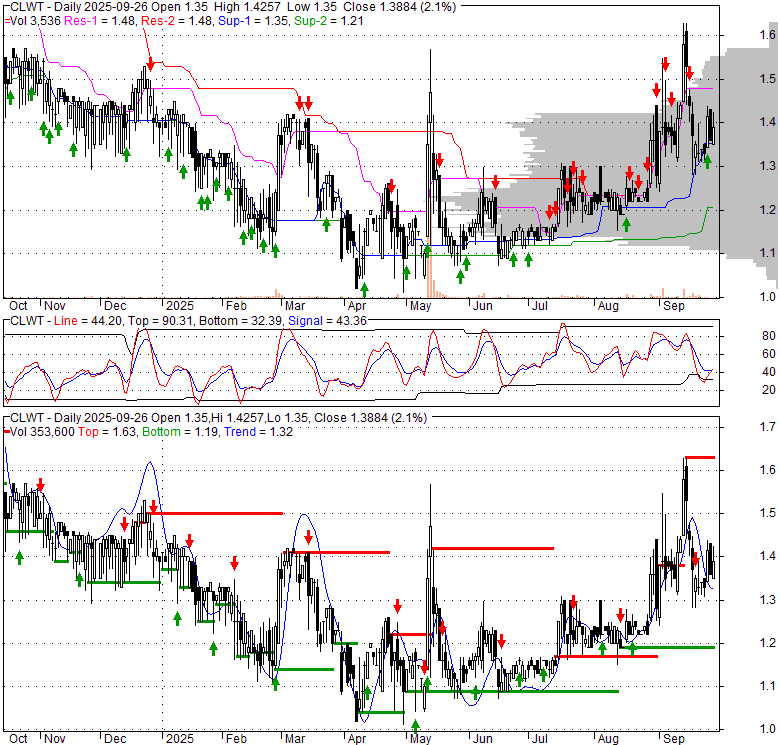
Task: Select the 'Sup-2 = 1.21' legend label
Action: 329,21
